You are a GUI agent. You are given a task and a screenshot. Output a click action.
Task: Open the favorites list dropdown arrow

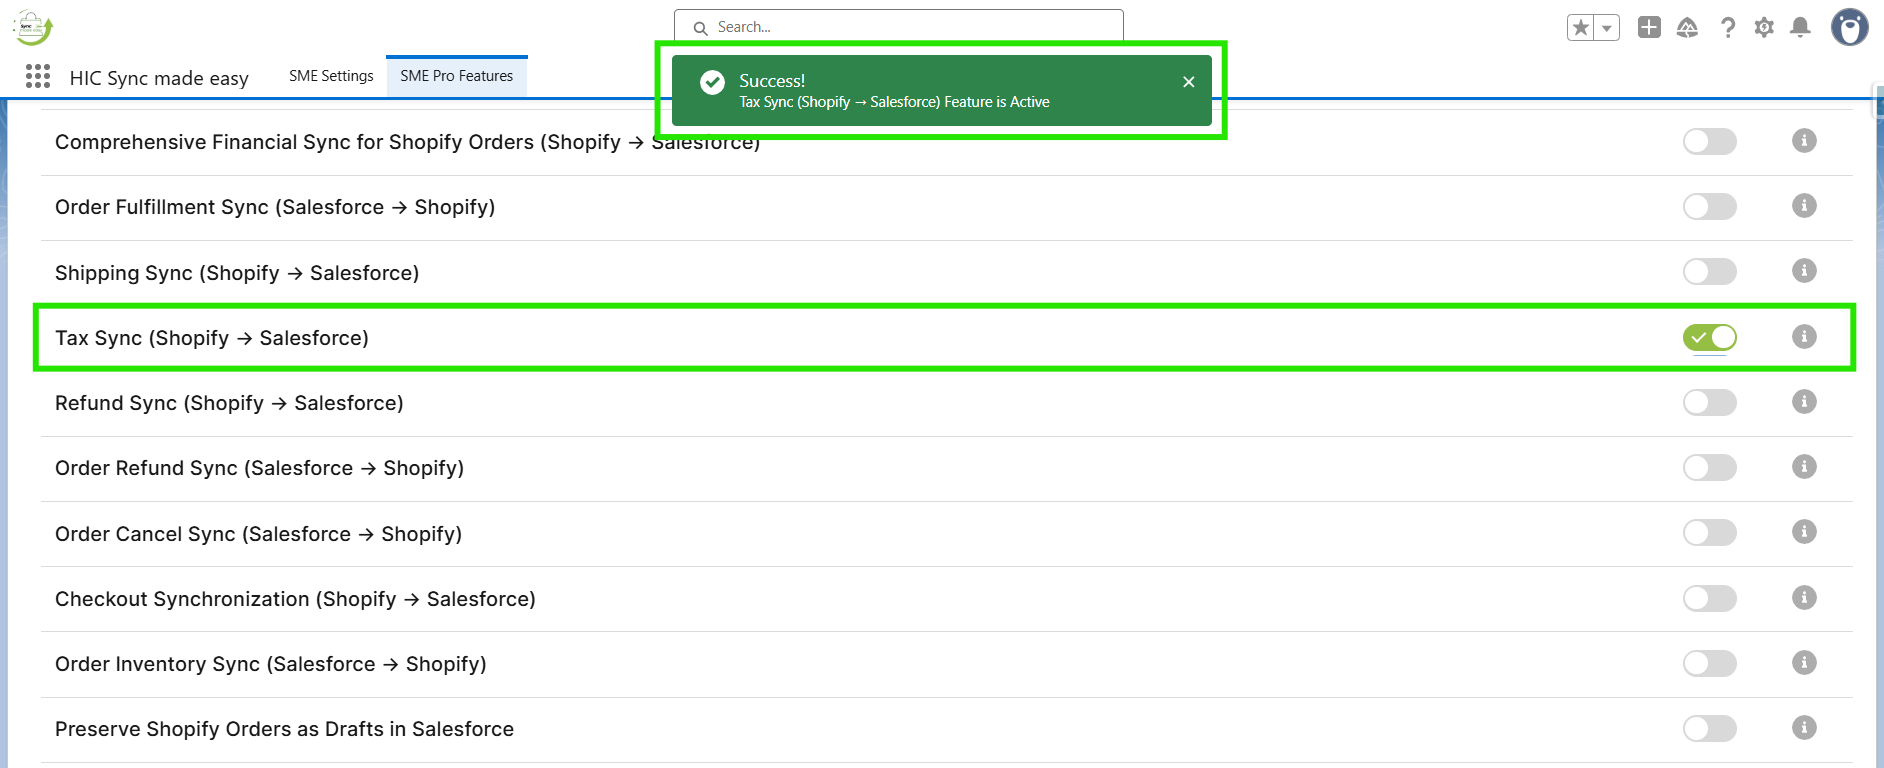[1607, 28]
